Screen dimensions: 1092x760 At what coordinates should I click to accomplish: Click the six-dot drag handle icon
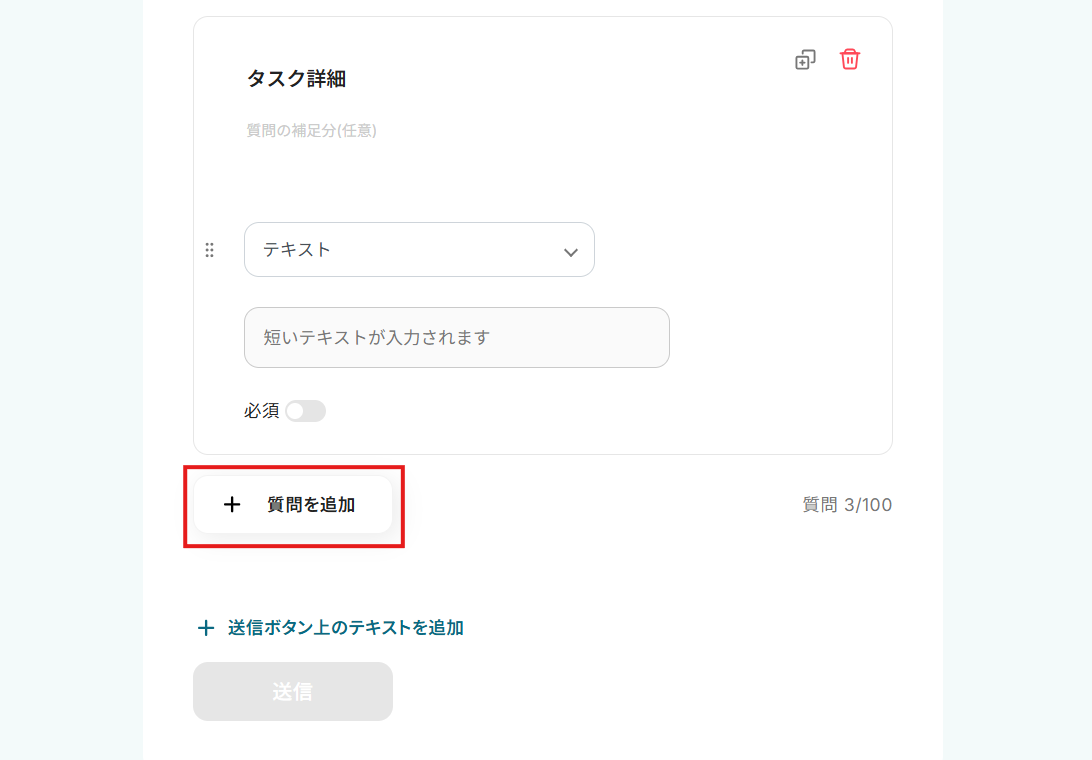tap(210, 250)
